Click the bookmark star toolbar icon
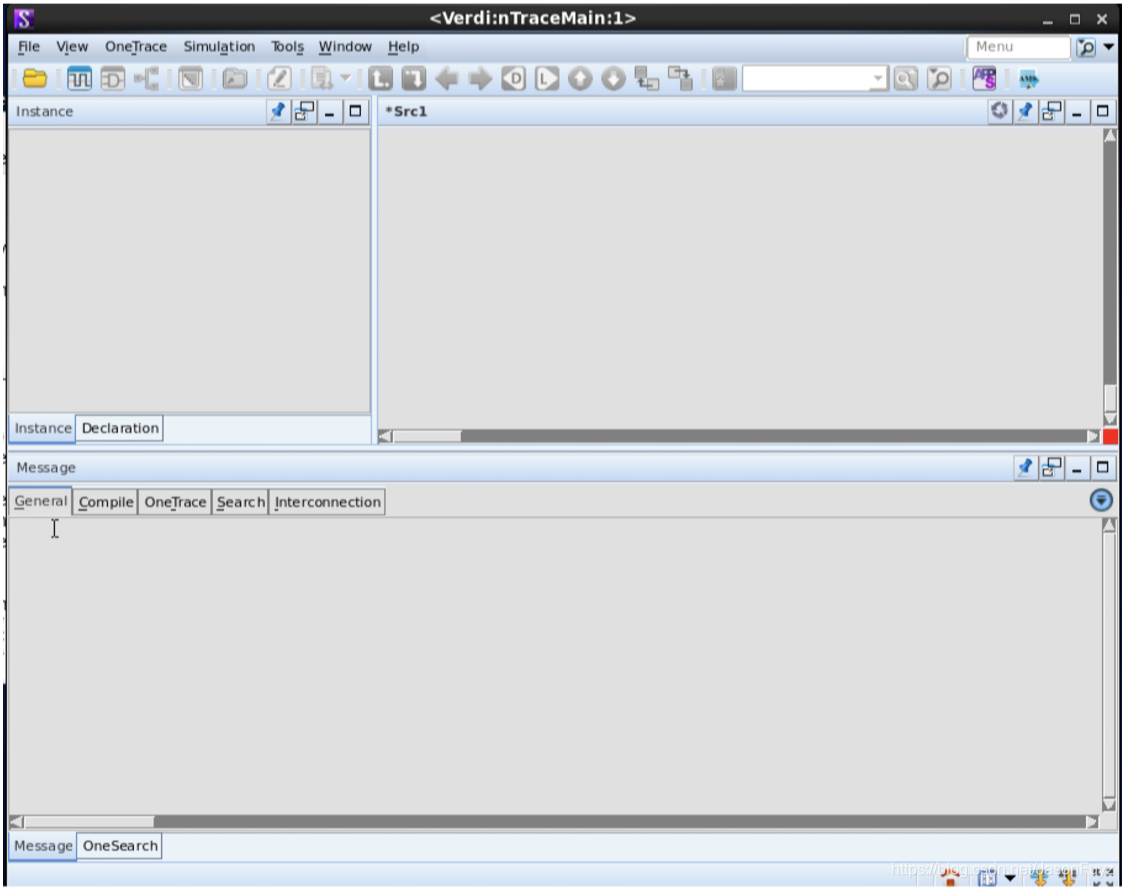This screenshot has width=1124, height=888. point(725,79)
